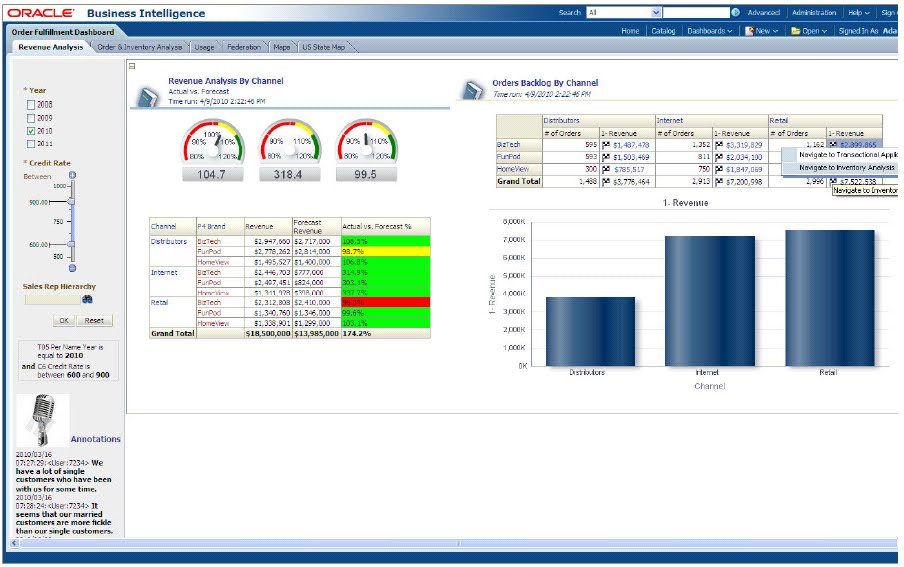Open the Federation tab
The image size is (904, 567).
tap(244, 47)
